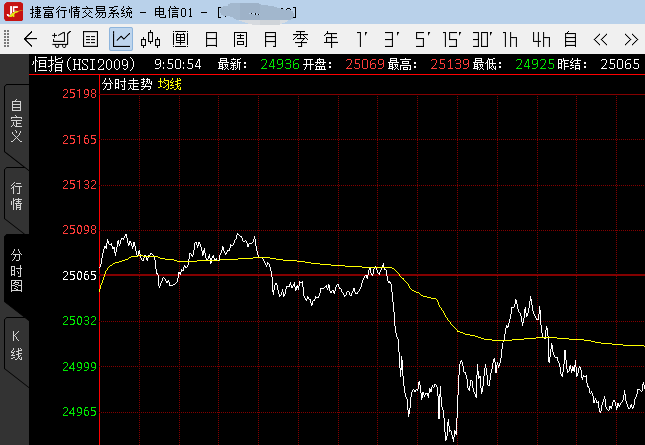Open the custom period 自 option
This screenshot has height=445, width=645.
[x=571, y=40]
